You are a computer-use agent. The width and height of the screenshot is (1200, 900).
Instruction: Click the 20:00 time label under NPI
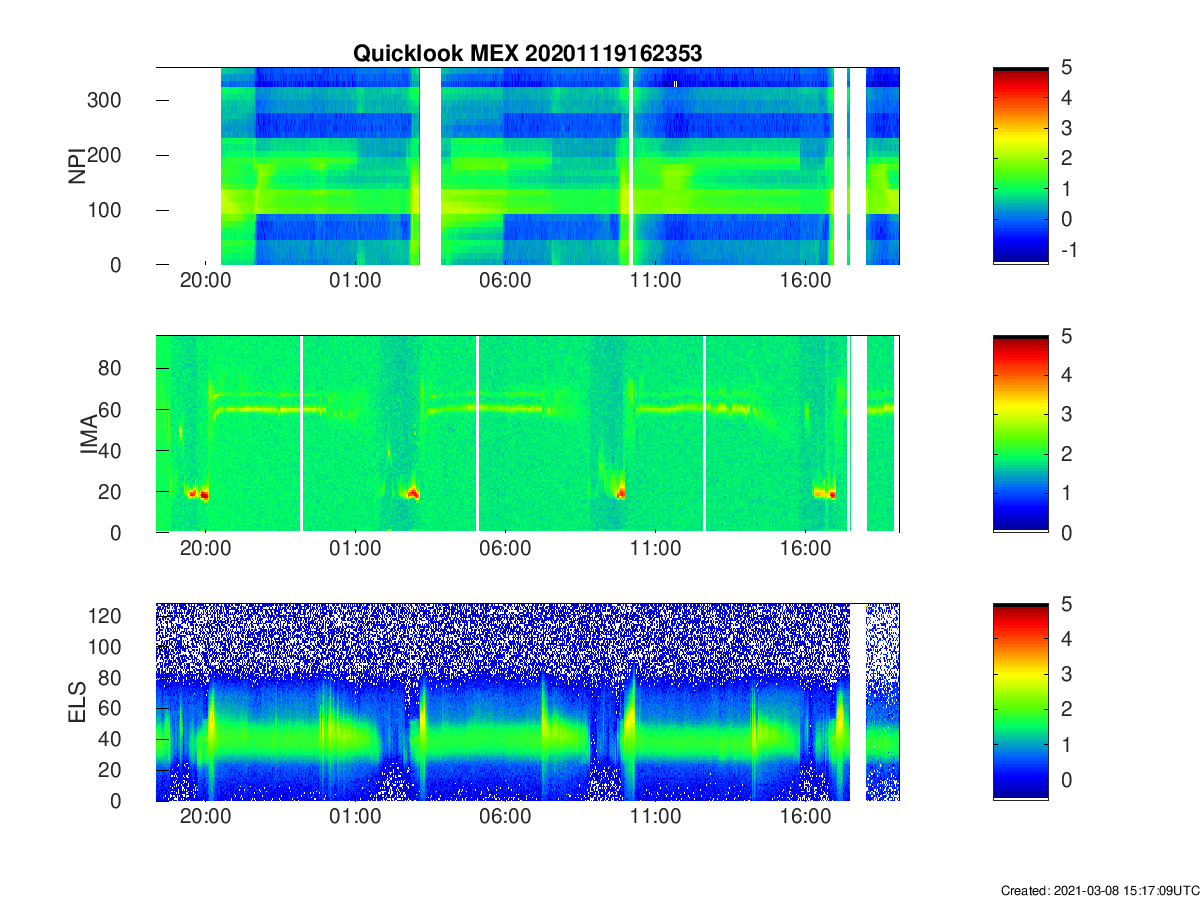(206, 281)
